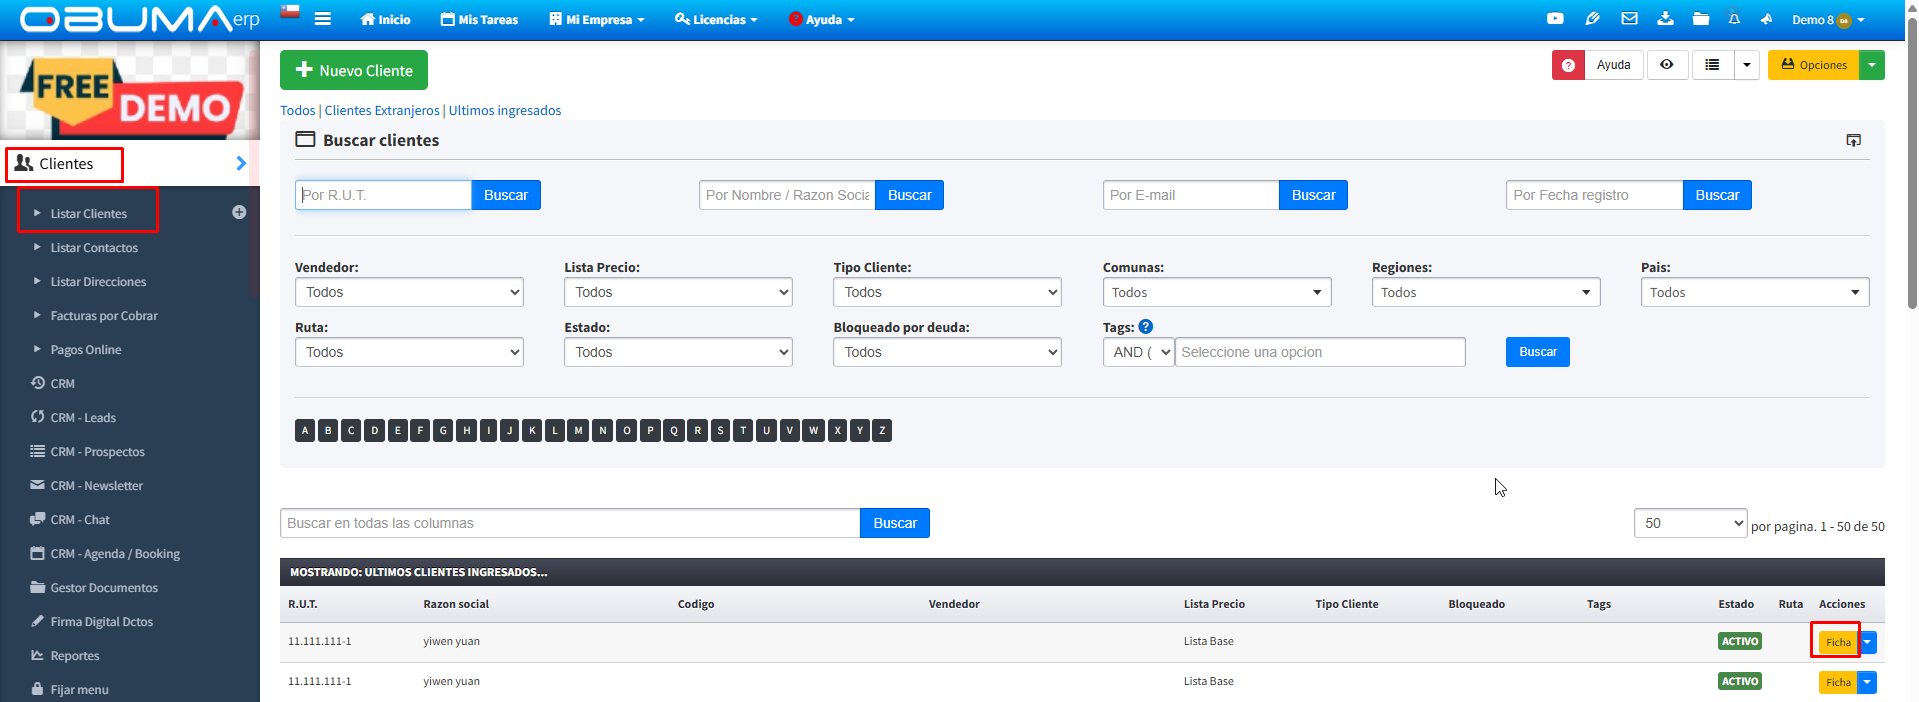
Task: Toggle the hamburger sidebar menu icon
Action: click(322, 19)
